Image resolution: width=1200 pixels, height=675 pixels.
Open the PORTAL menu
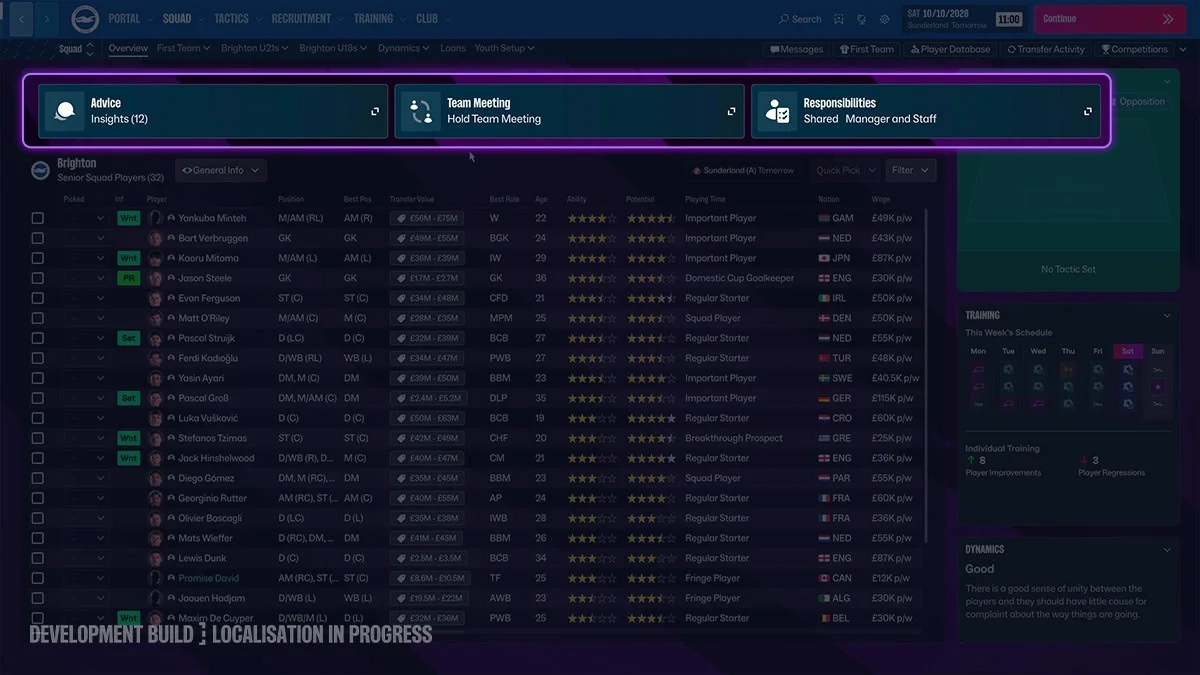130,19
